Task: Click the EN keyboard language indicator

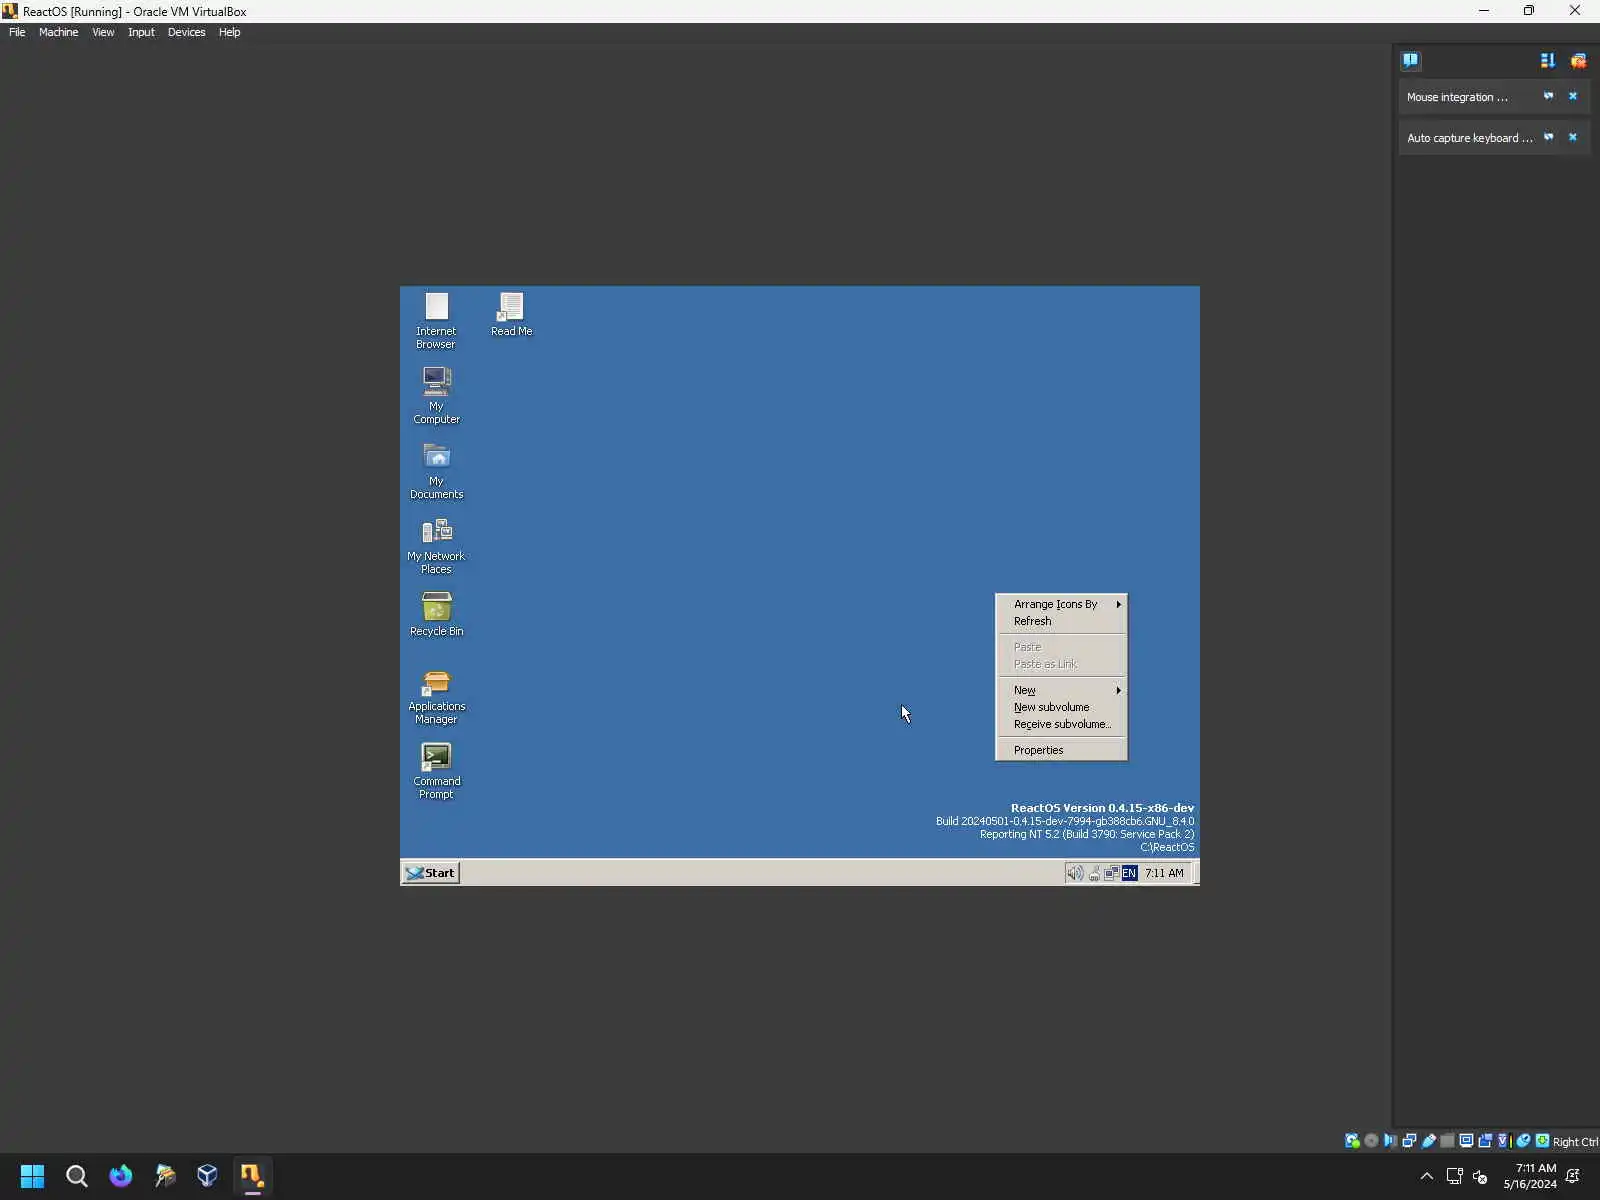Action: tap(1129, 873)
